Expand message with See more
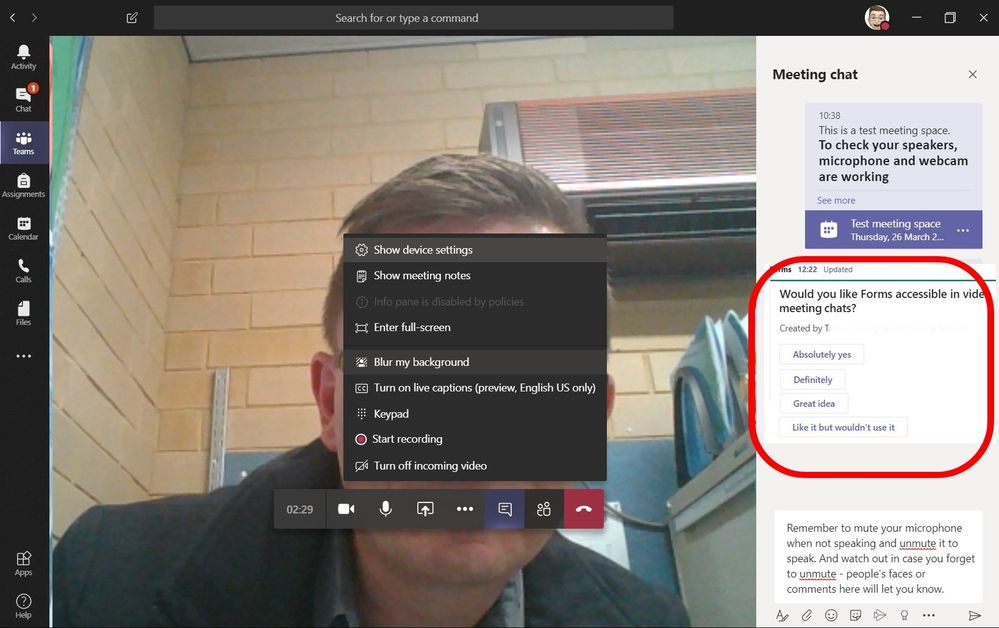 (836, 201)
